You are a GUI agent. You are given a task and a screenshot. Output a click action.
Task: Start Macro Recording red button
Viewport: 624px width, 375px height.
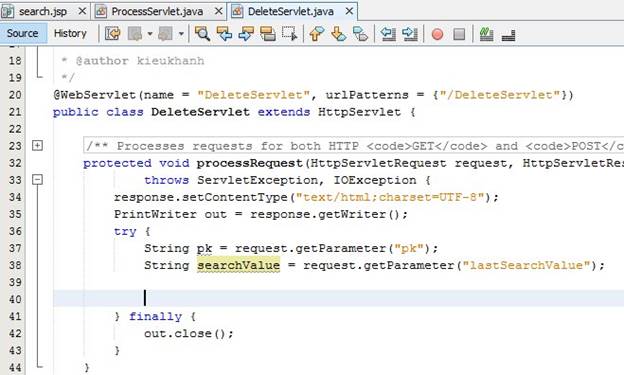click(437, 34)
